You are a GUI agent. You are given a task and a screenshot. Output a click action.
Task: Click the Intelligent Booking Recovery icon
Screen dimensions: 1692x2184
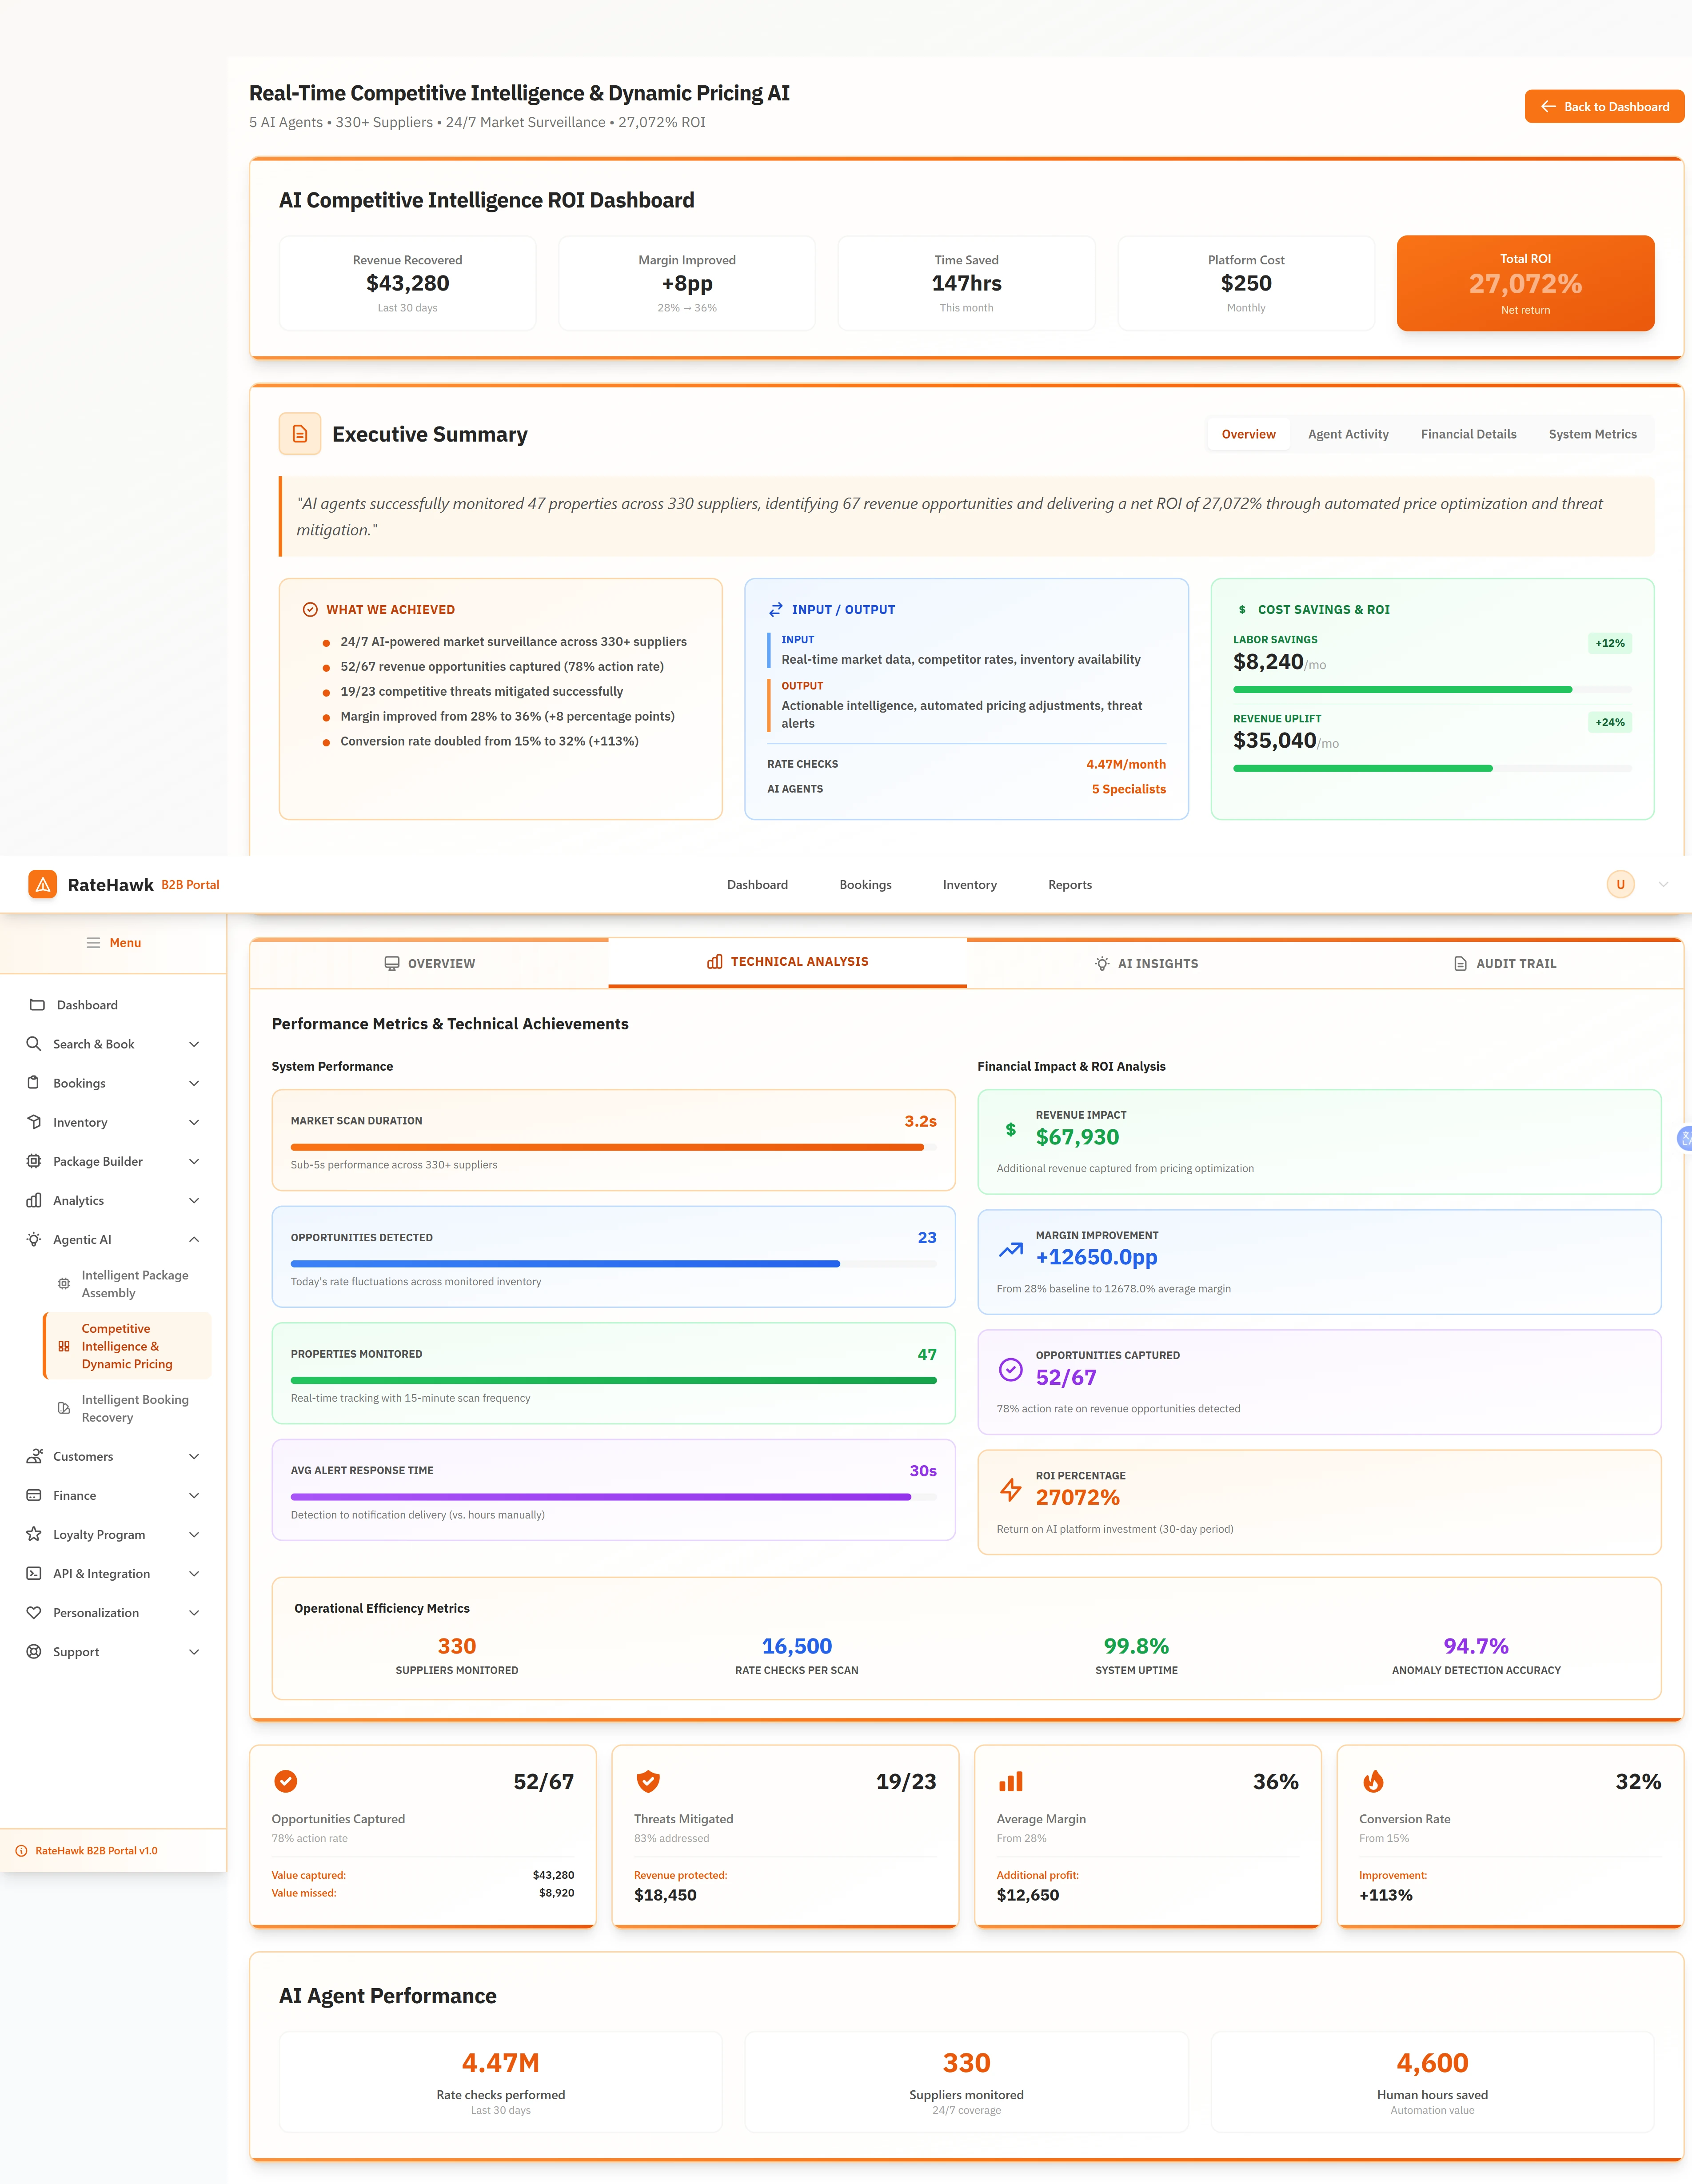click(x=64, y=1407)
